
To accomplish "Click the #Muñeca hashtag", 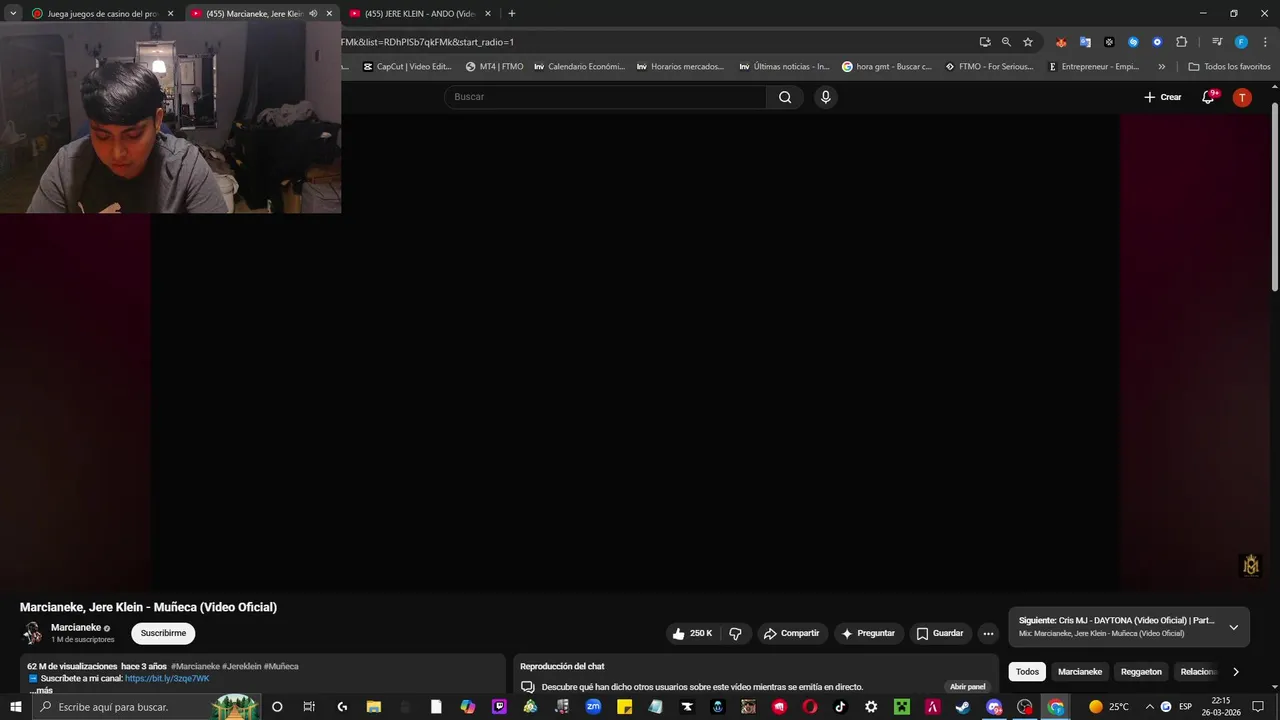I will [x=281, y=666].
